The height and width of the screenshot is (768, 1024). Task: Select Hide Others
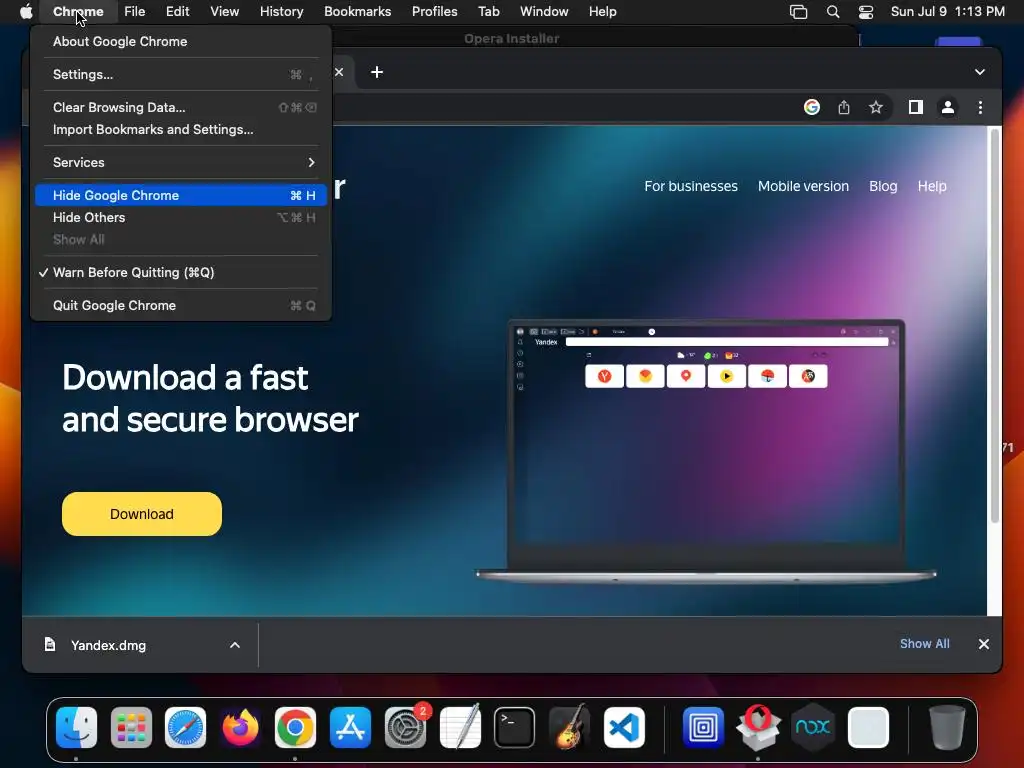(181, 217)
